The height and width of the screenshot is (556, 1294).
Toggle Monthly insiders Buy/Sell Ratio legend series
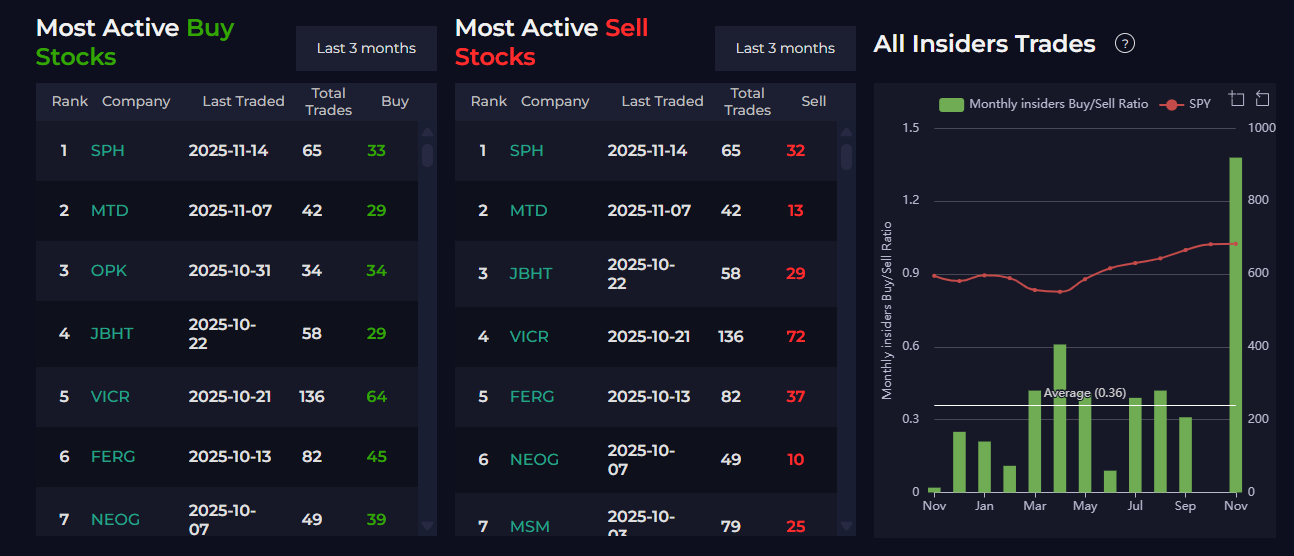pyautogui.click(x=1044, y=104)
